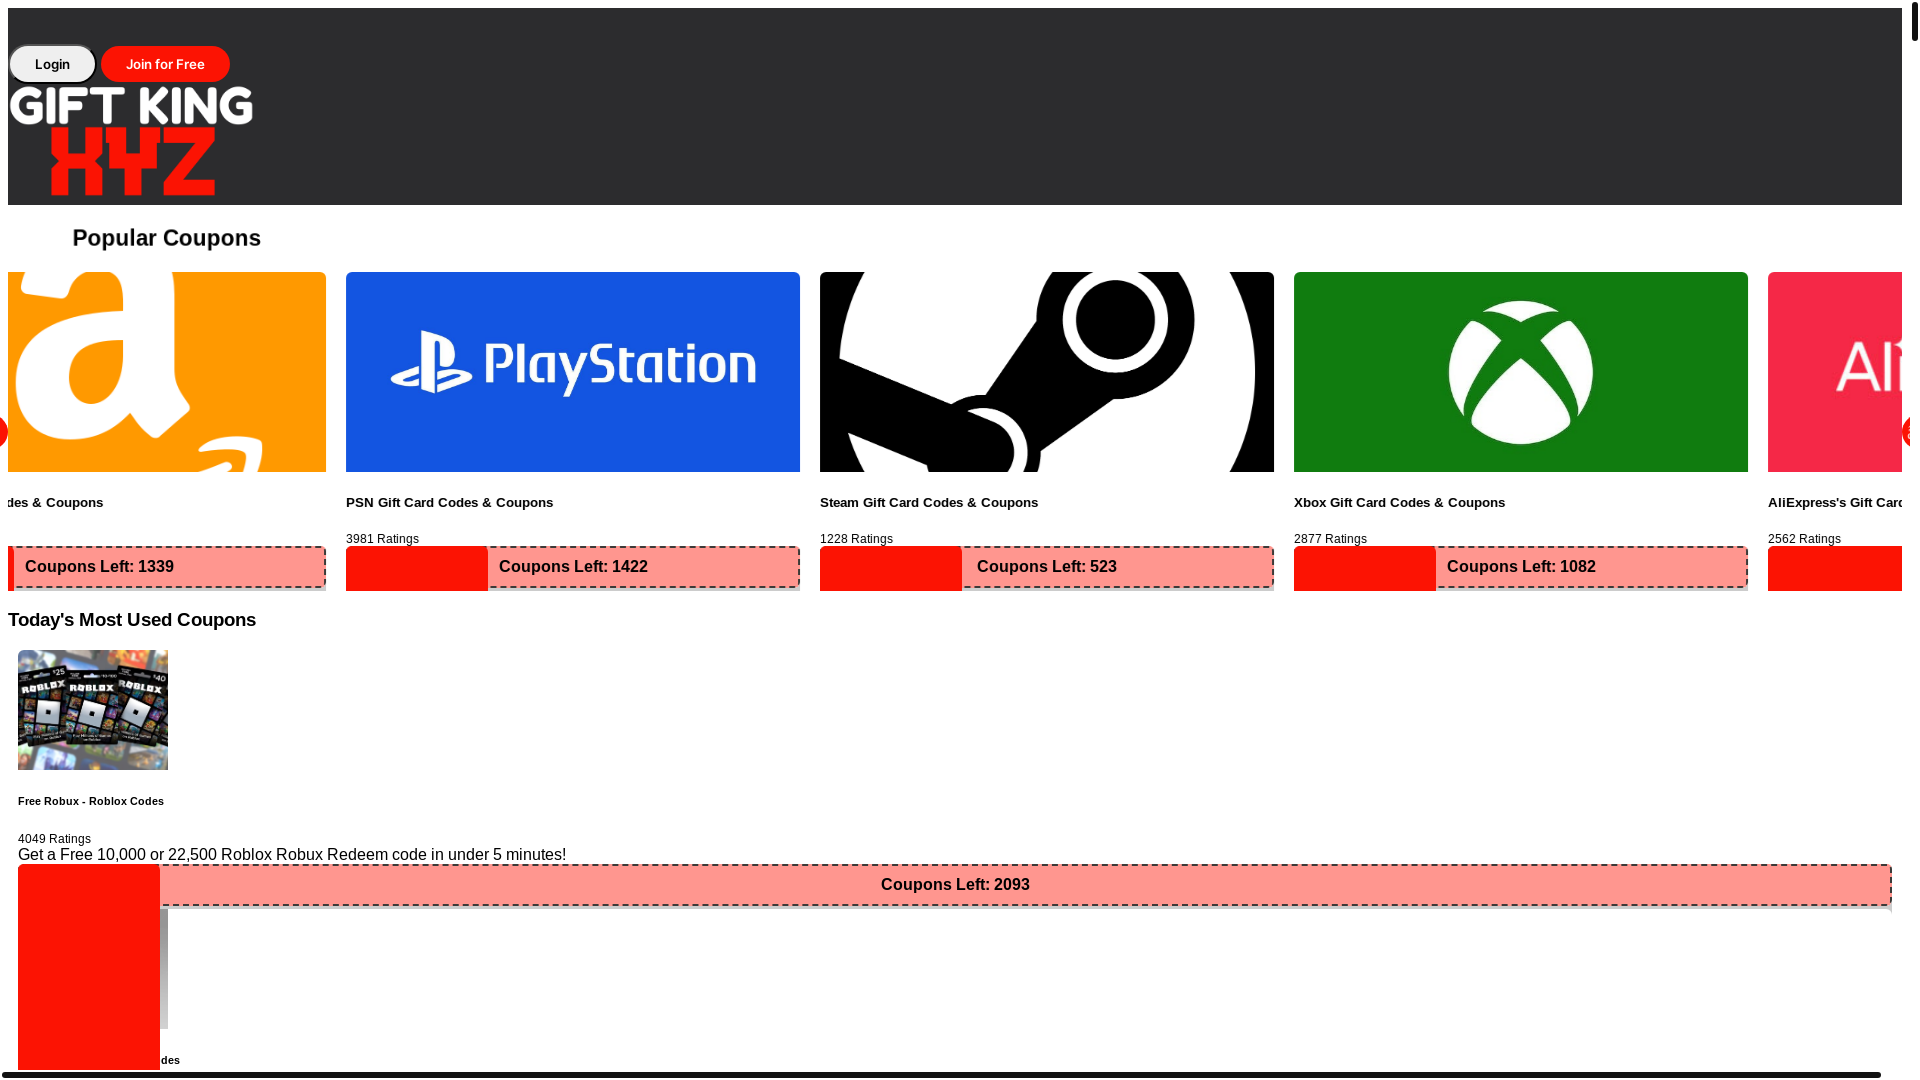1920x1080 pixels.
Task: Click the 1228 Ratings text
Action: (856, 539)
